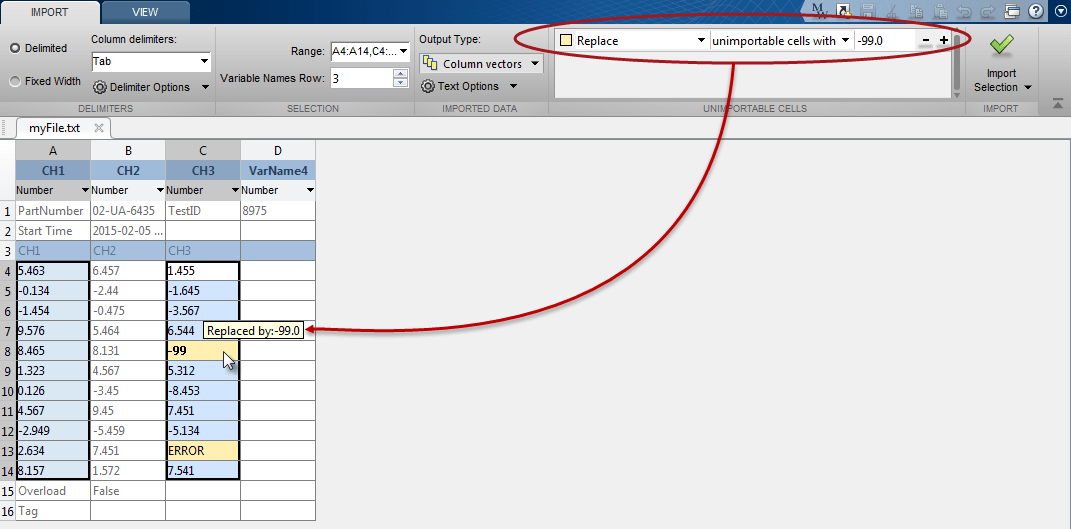Click the highlighted ERROR cell
This screenshot has width=1071, height=529.
[x=203, y=451]
